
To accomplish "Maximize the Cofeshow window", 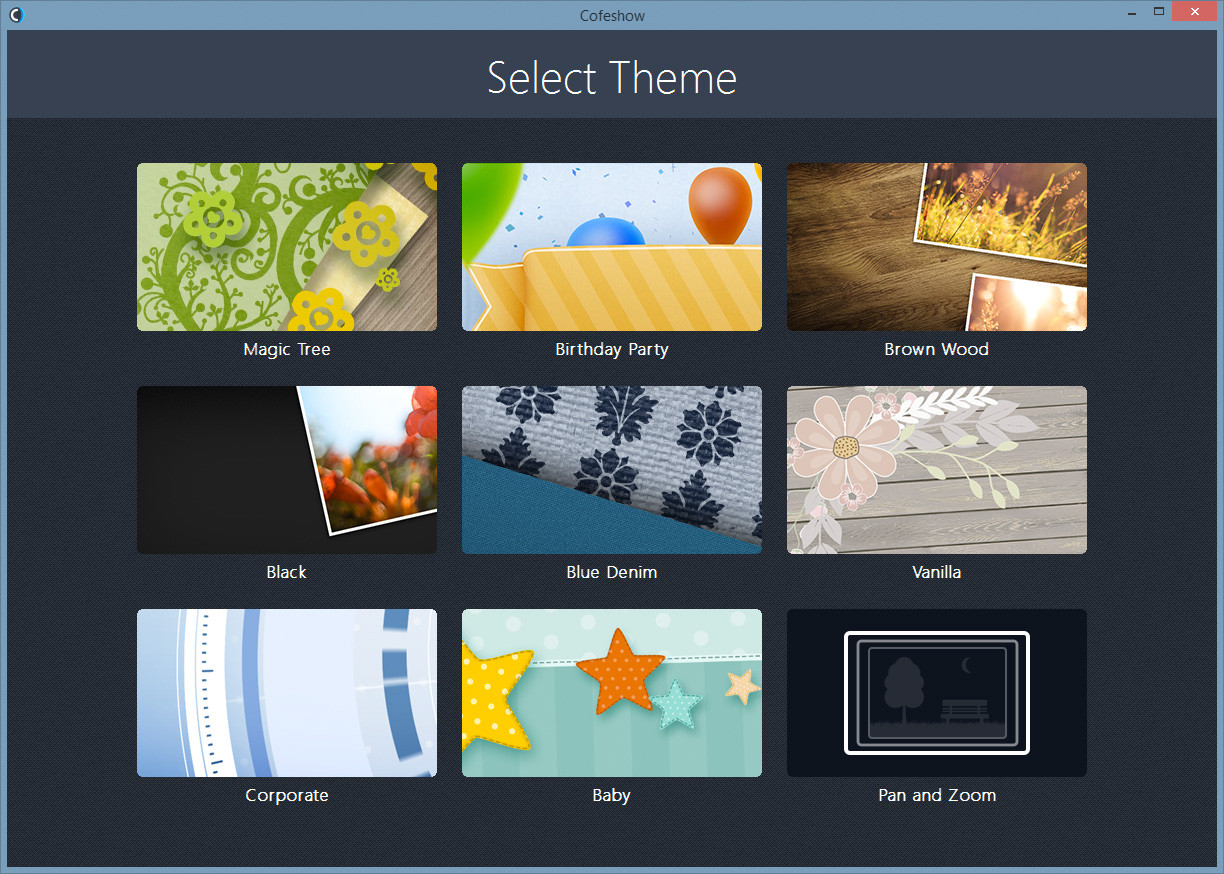I will click(x=1159, y=12).
